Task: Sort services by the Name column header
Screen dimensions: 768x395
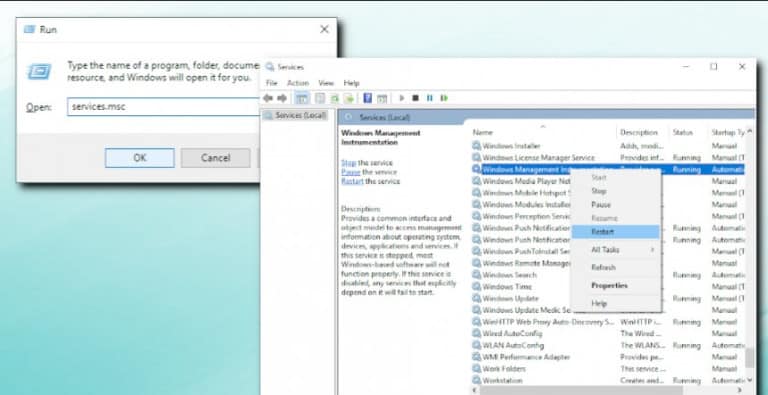Action: pos(543,132)
